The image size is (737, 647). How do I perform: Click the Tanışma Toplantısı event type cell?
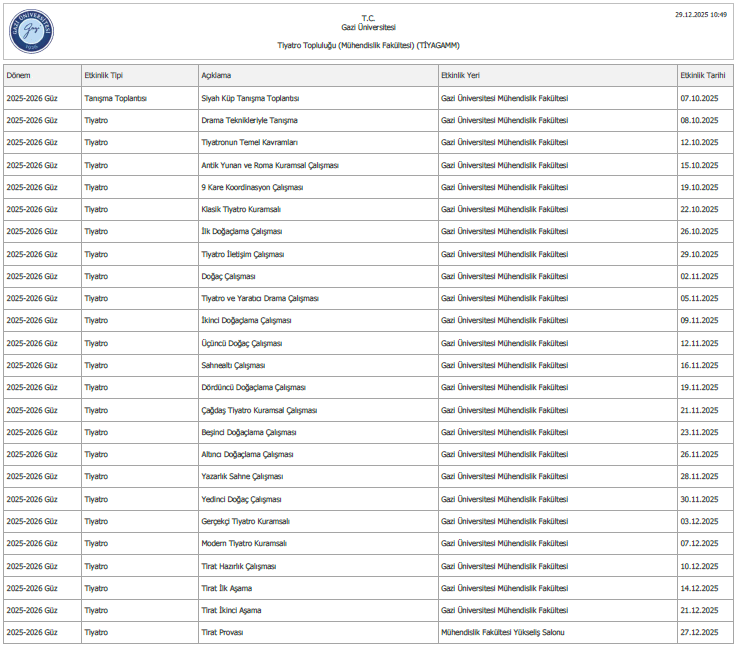click(116, 98)
